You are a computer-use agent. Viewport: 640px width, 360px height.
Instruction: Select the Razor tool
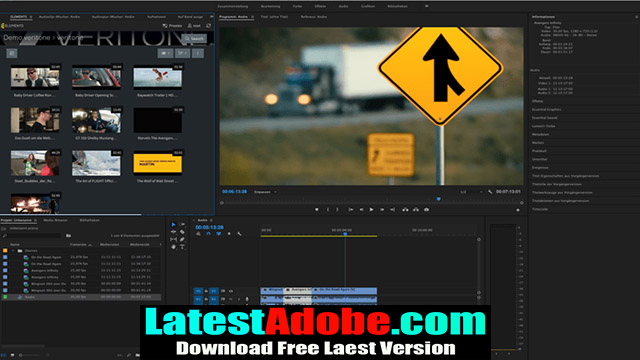pyautogui.click(x=182, y=232)
